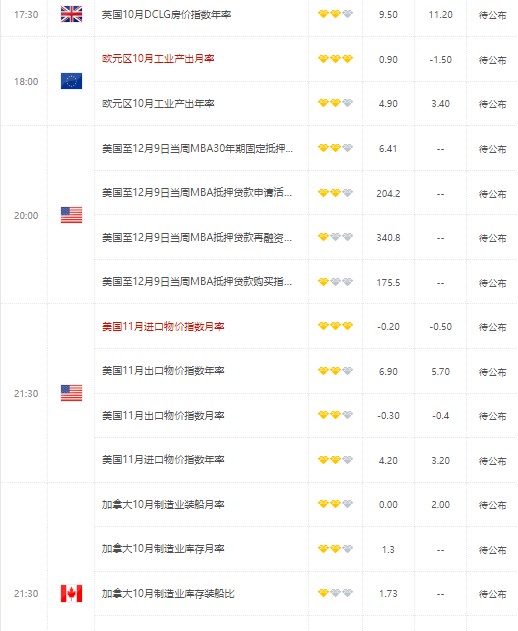Click the US flag at 20:00

pyautogui.click(x=71, y=215)
